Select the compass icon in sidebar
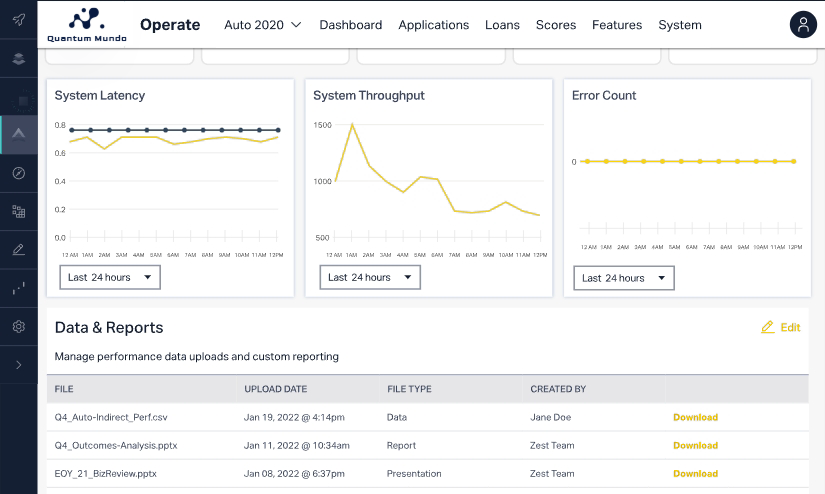The height and width of the screenshot is (494, 825). (18, 173)
